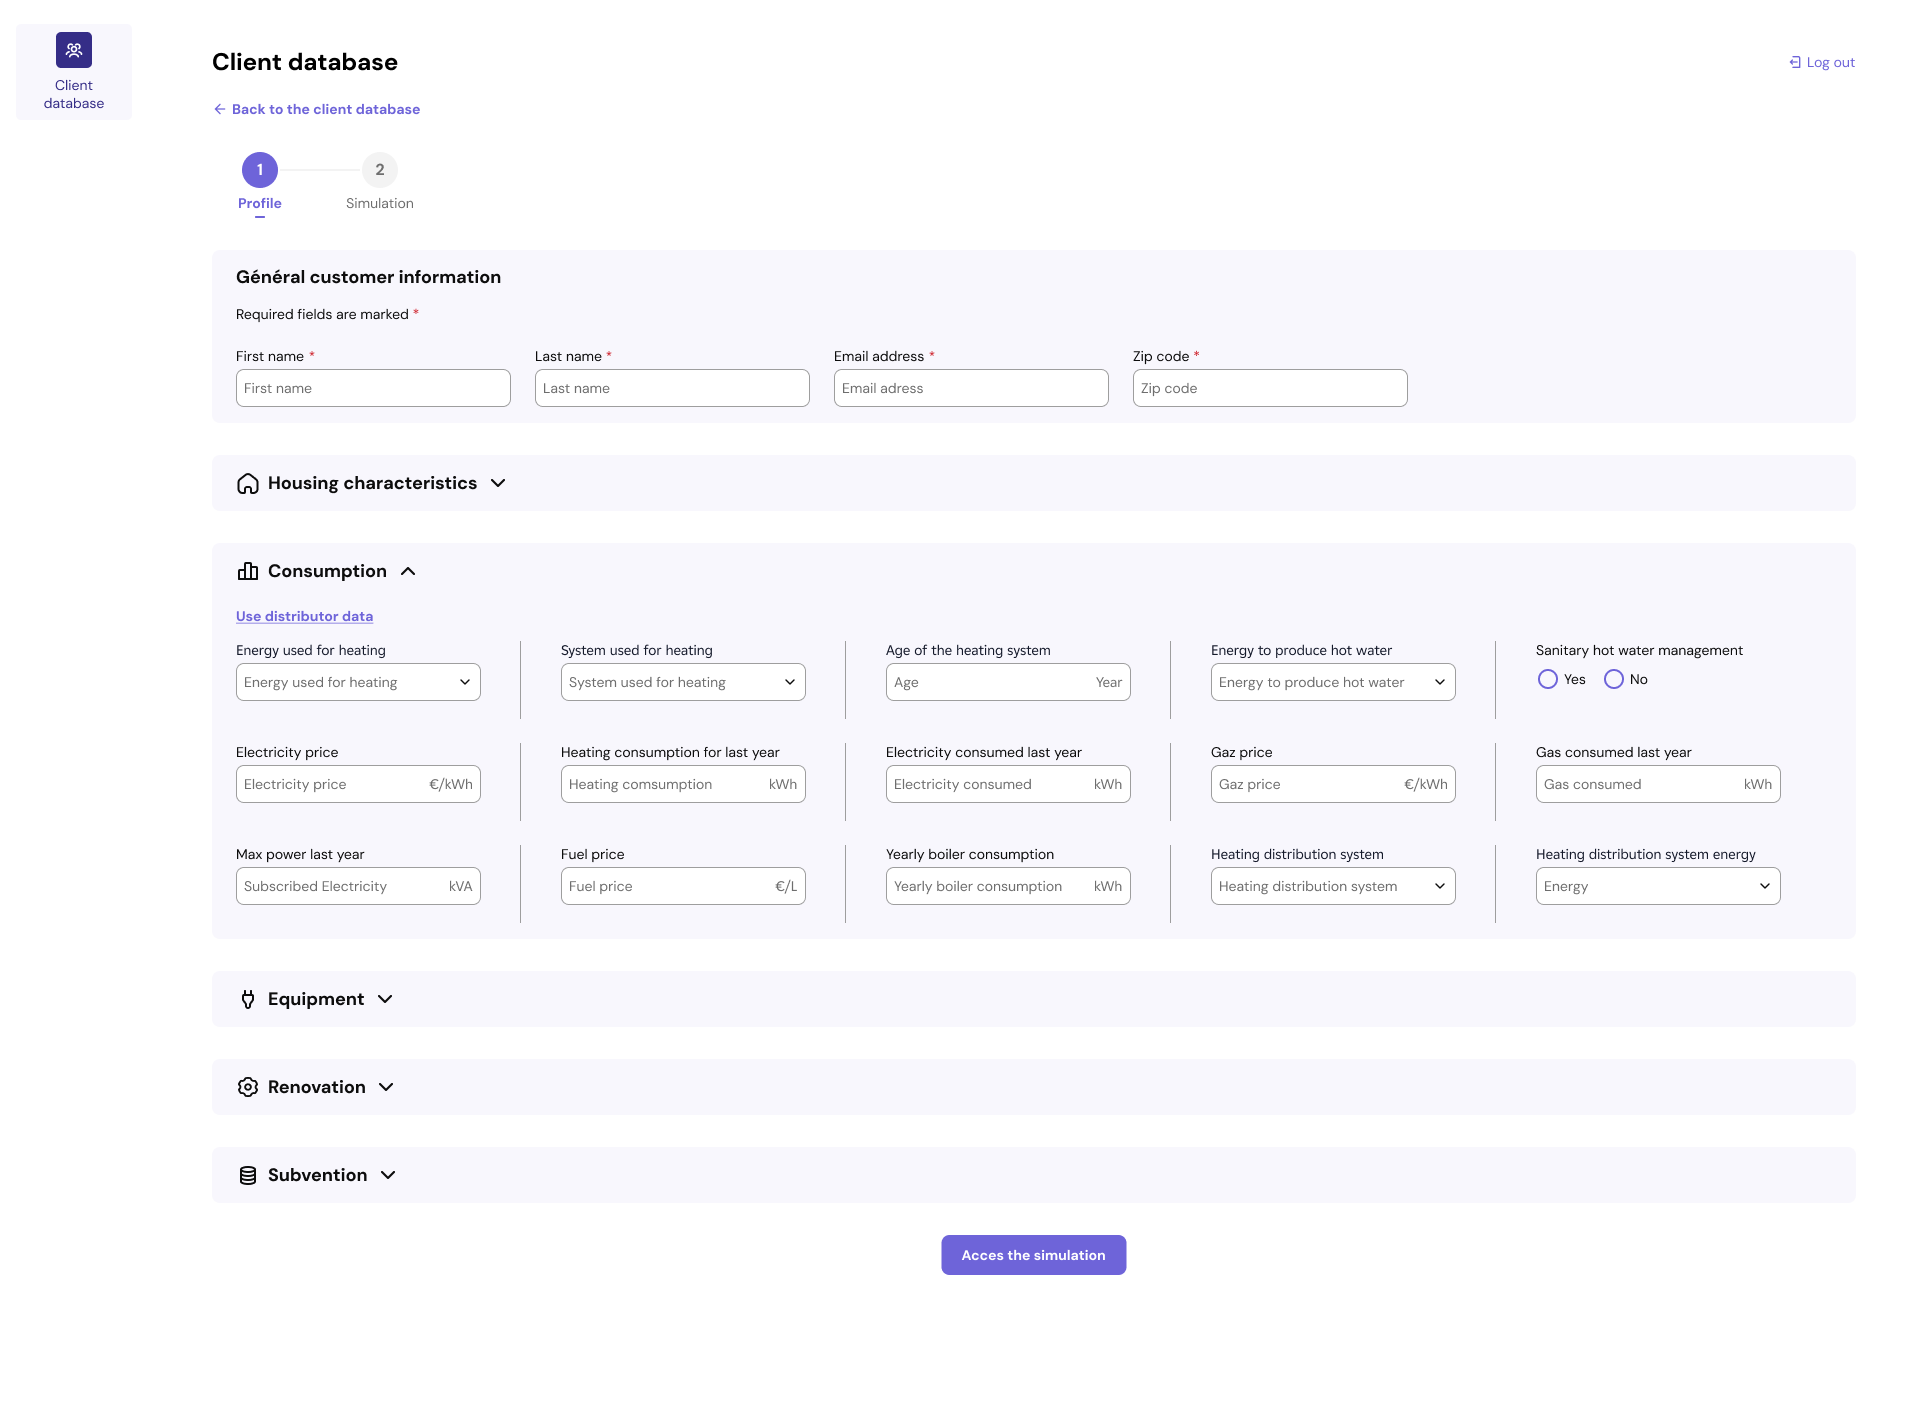Expand the Equipment section chevron
Image resolution: width=1920 pixels, height=1425 pixels.
coord(385,999)
